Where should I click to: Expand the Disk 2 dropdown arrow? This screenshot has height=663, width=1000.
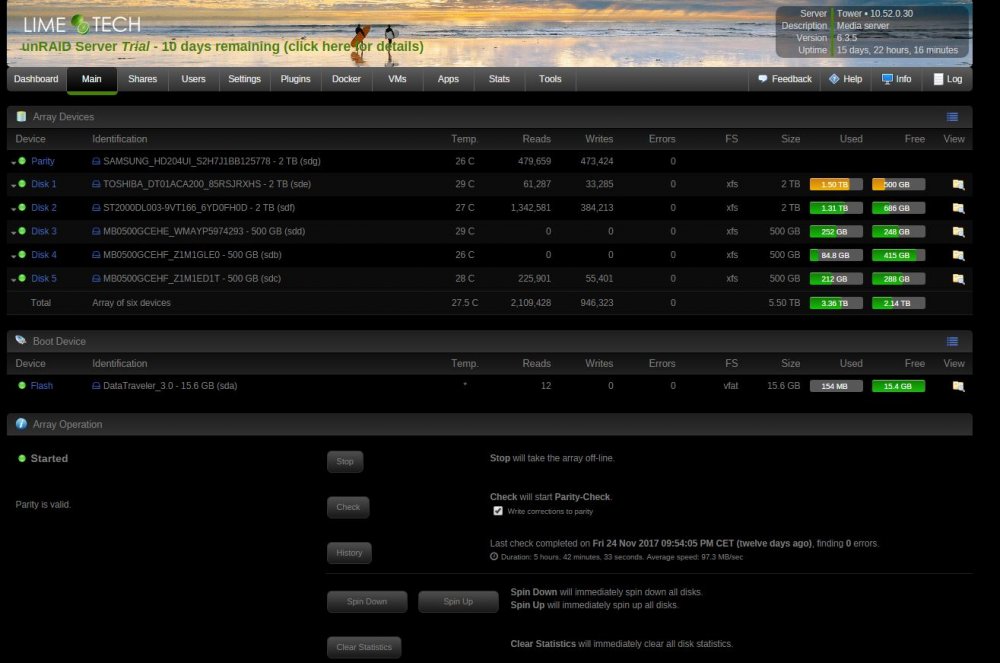point(13,209)
